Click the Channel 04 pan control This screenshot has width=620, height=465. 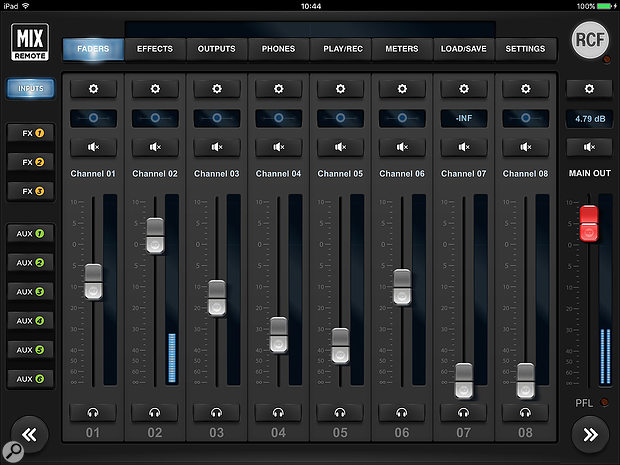278,118
